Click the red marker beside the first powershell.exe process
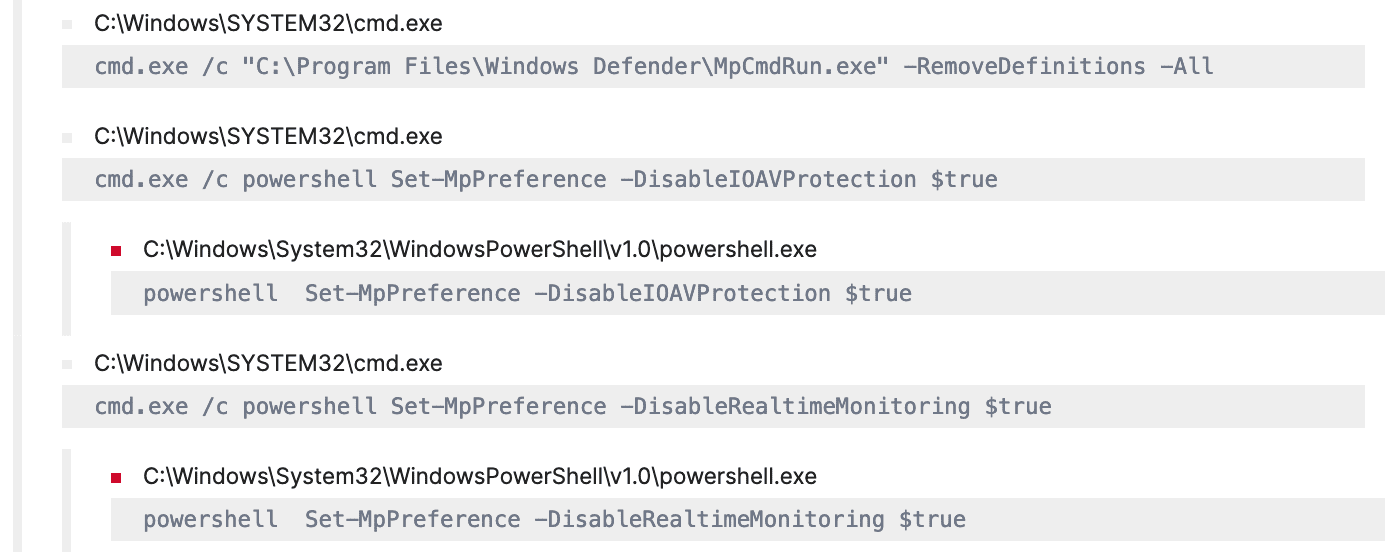The height and width of the screenshot is (552, 1391). pos(116,251)
